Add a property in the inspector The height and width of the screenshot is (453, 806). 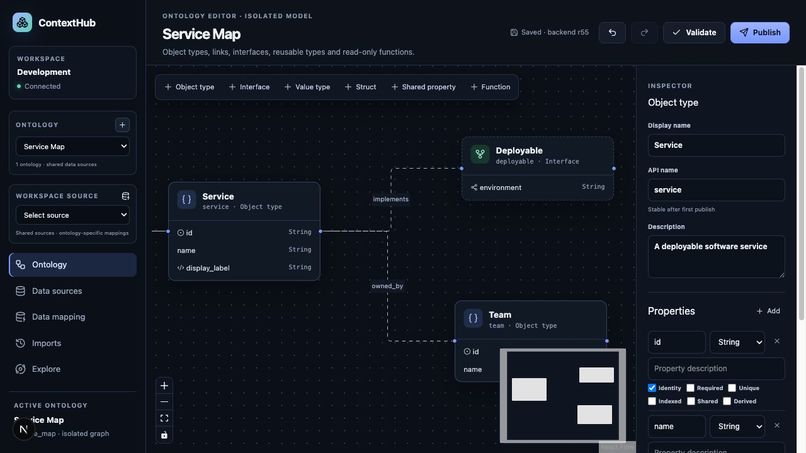768,311
